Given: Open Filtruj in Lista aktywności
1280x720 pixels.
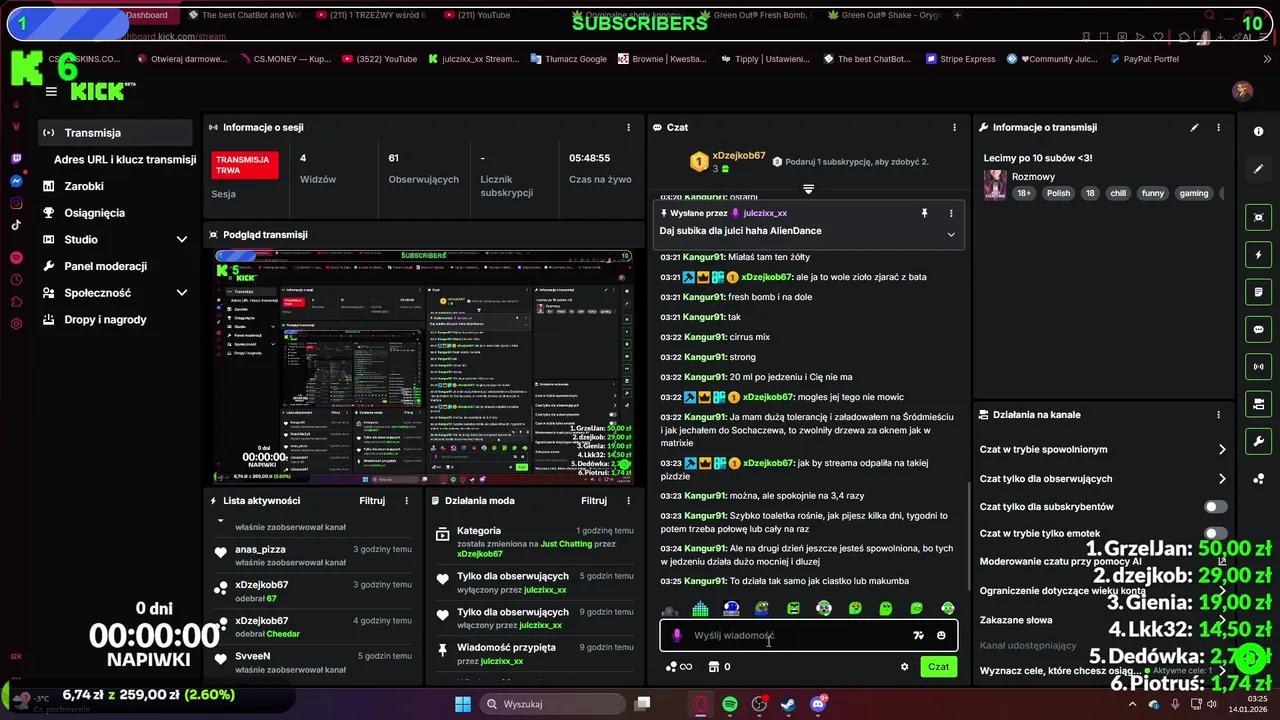Looking at the screenshot, I should (372, 500).
